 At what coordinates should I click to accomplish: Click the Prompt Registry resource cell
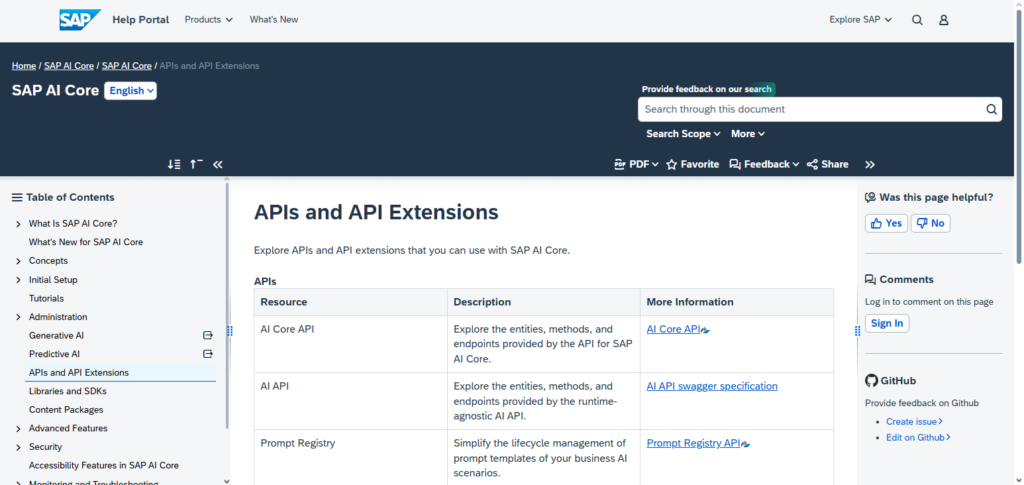[351, 457]
